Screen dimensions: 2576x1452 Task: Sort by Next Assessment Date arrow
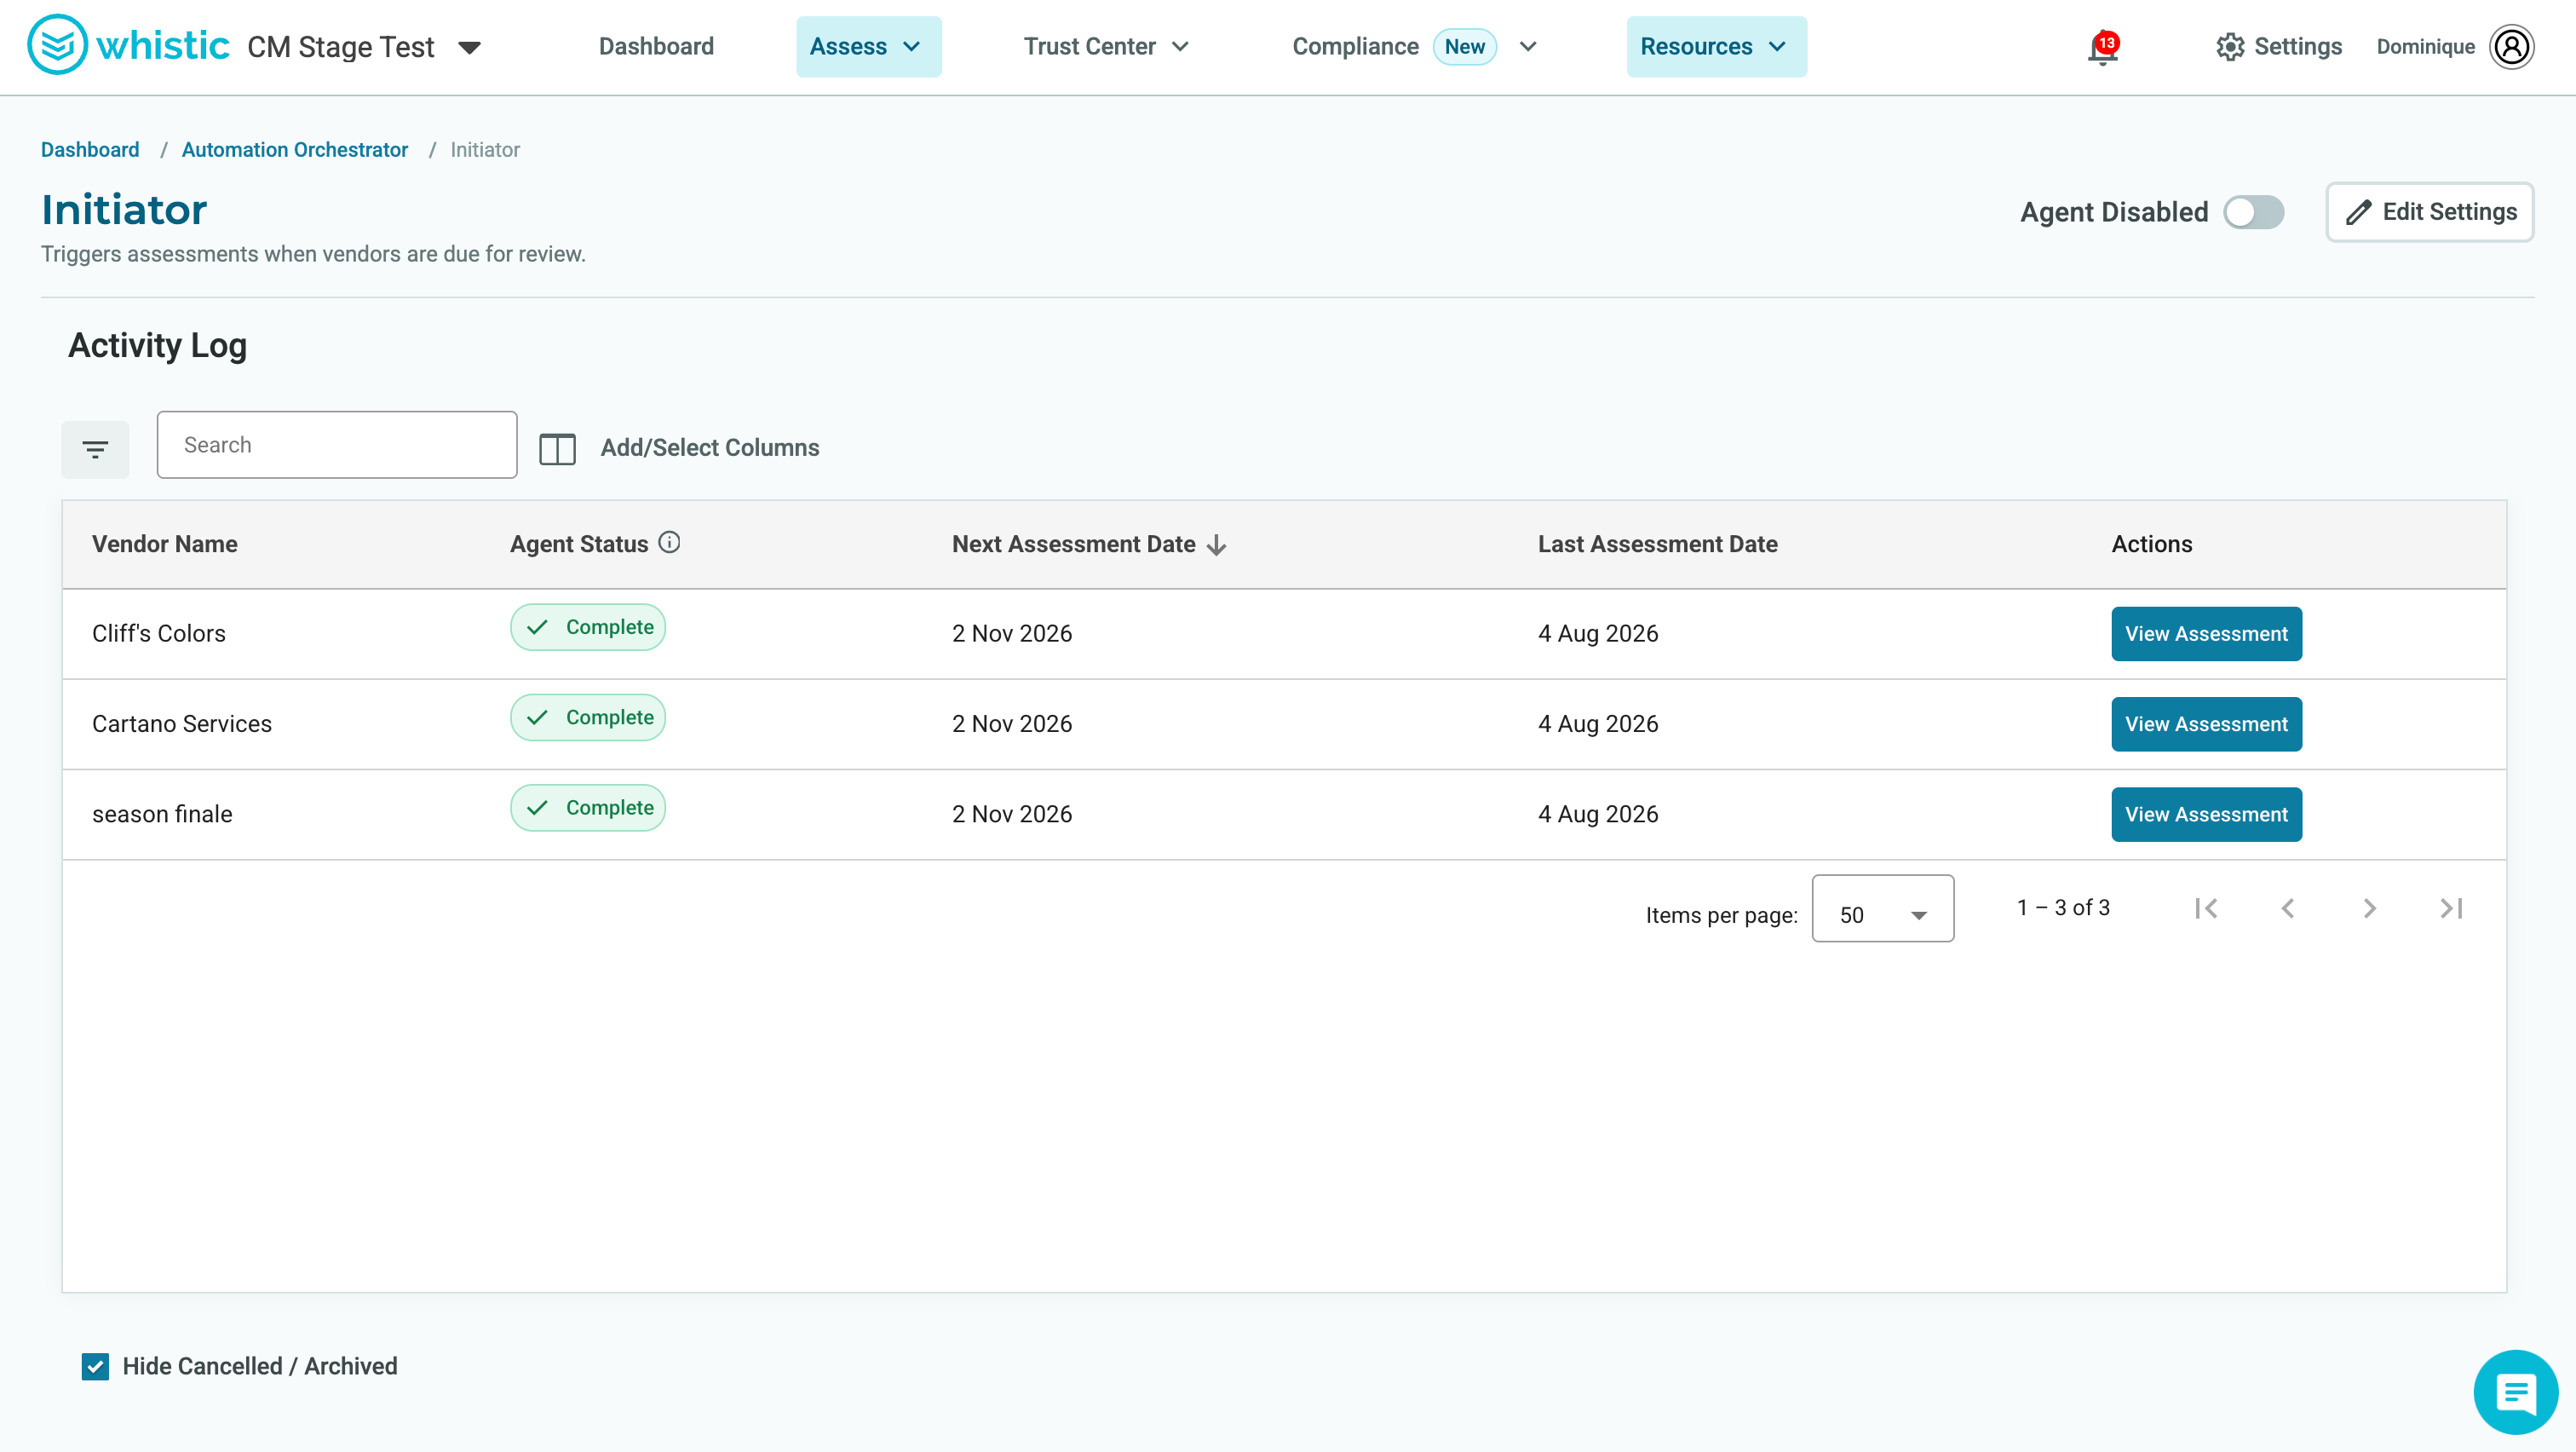(1217, 545)
